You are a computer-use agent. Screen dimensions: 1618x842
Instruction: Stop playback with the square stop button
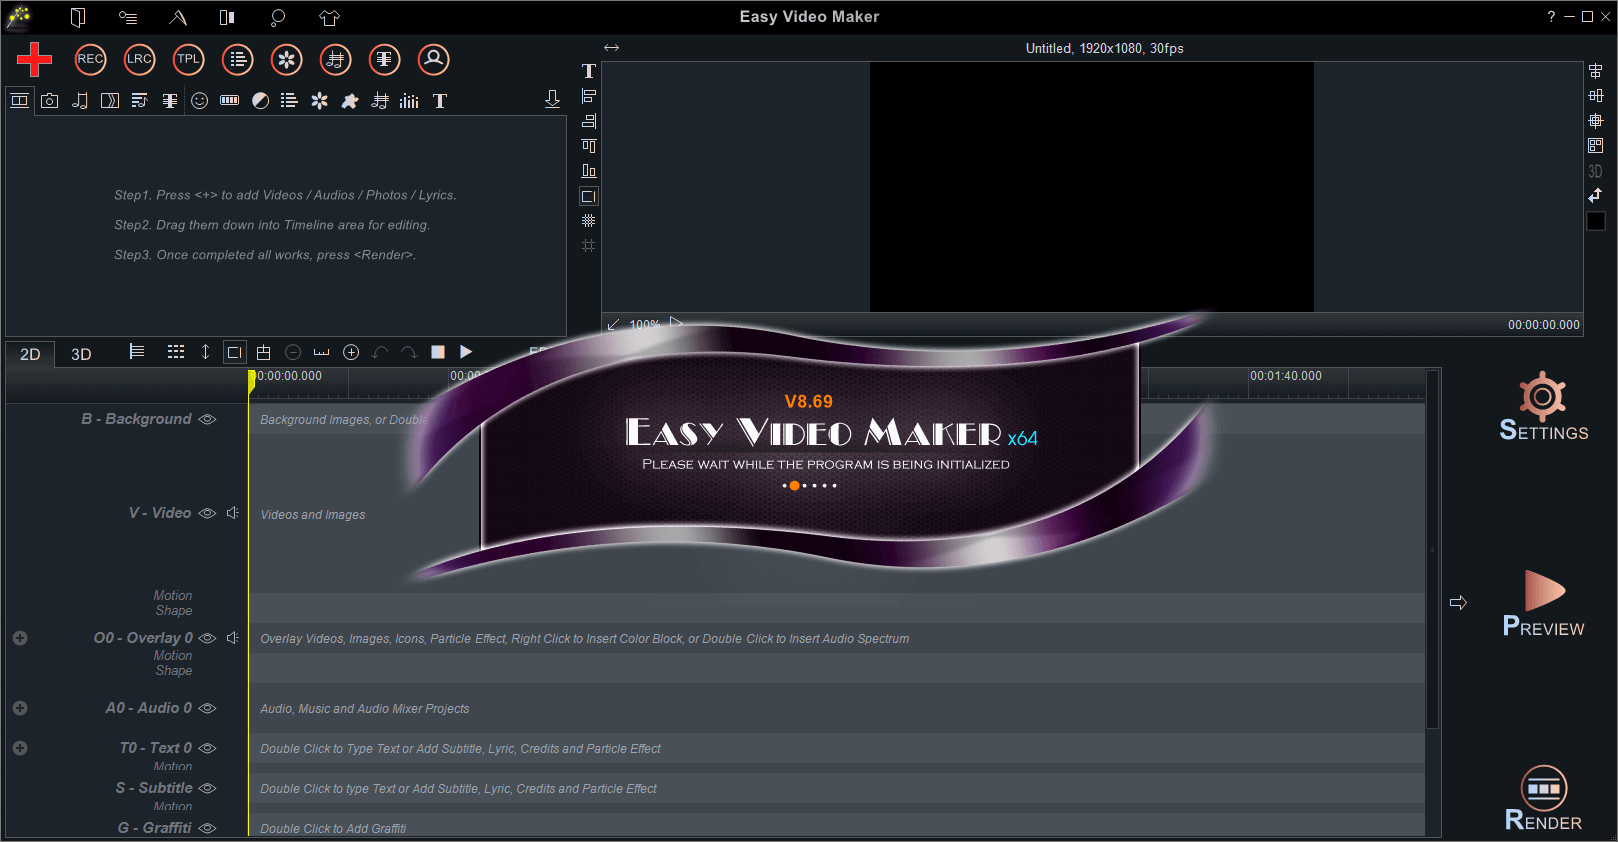coord(437,352)
